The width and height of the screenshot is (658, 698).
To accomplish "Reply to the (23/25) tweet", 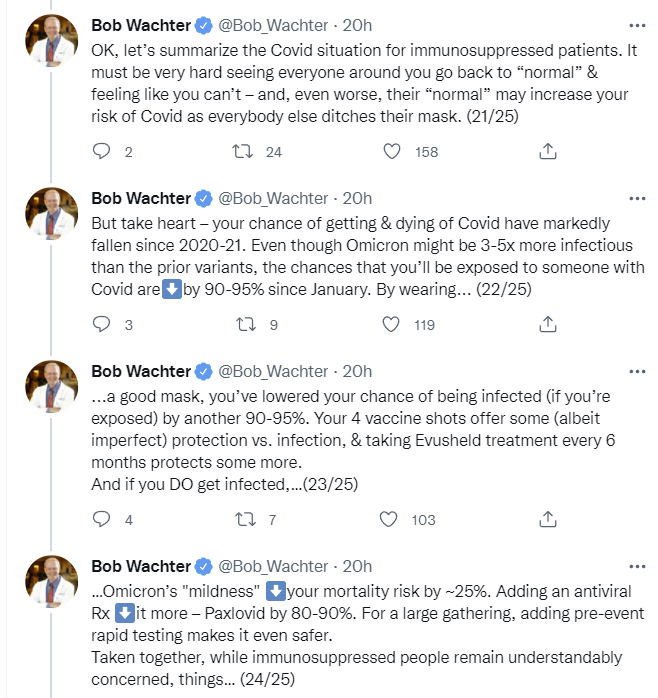I will coord(101,519).
